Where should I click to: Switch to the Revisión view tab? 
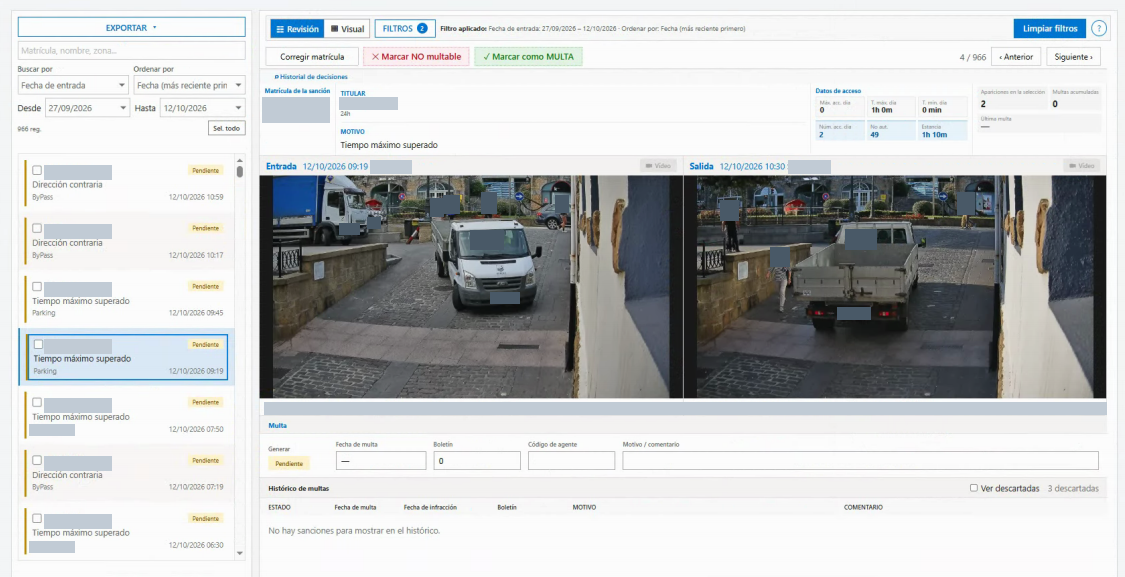pyautogui.click(x=297, y=29)
